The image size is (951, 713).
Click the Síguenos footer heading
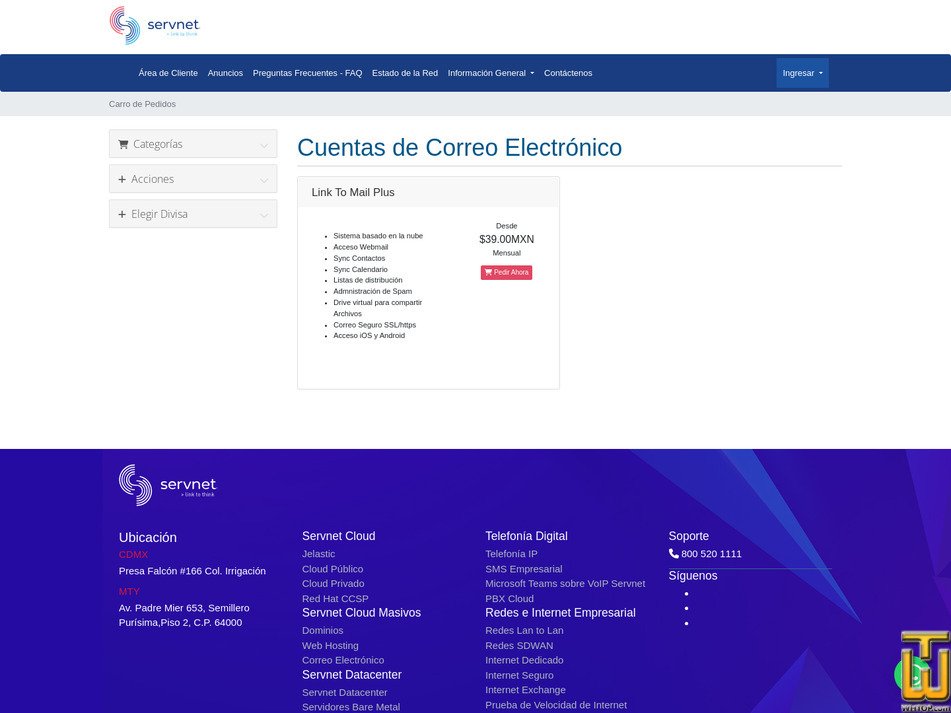tap(693, 576)
